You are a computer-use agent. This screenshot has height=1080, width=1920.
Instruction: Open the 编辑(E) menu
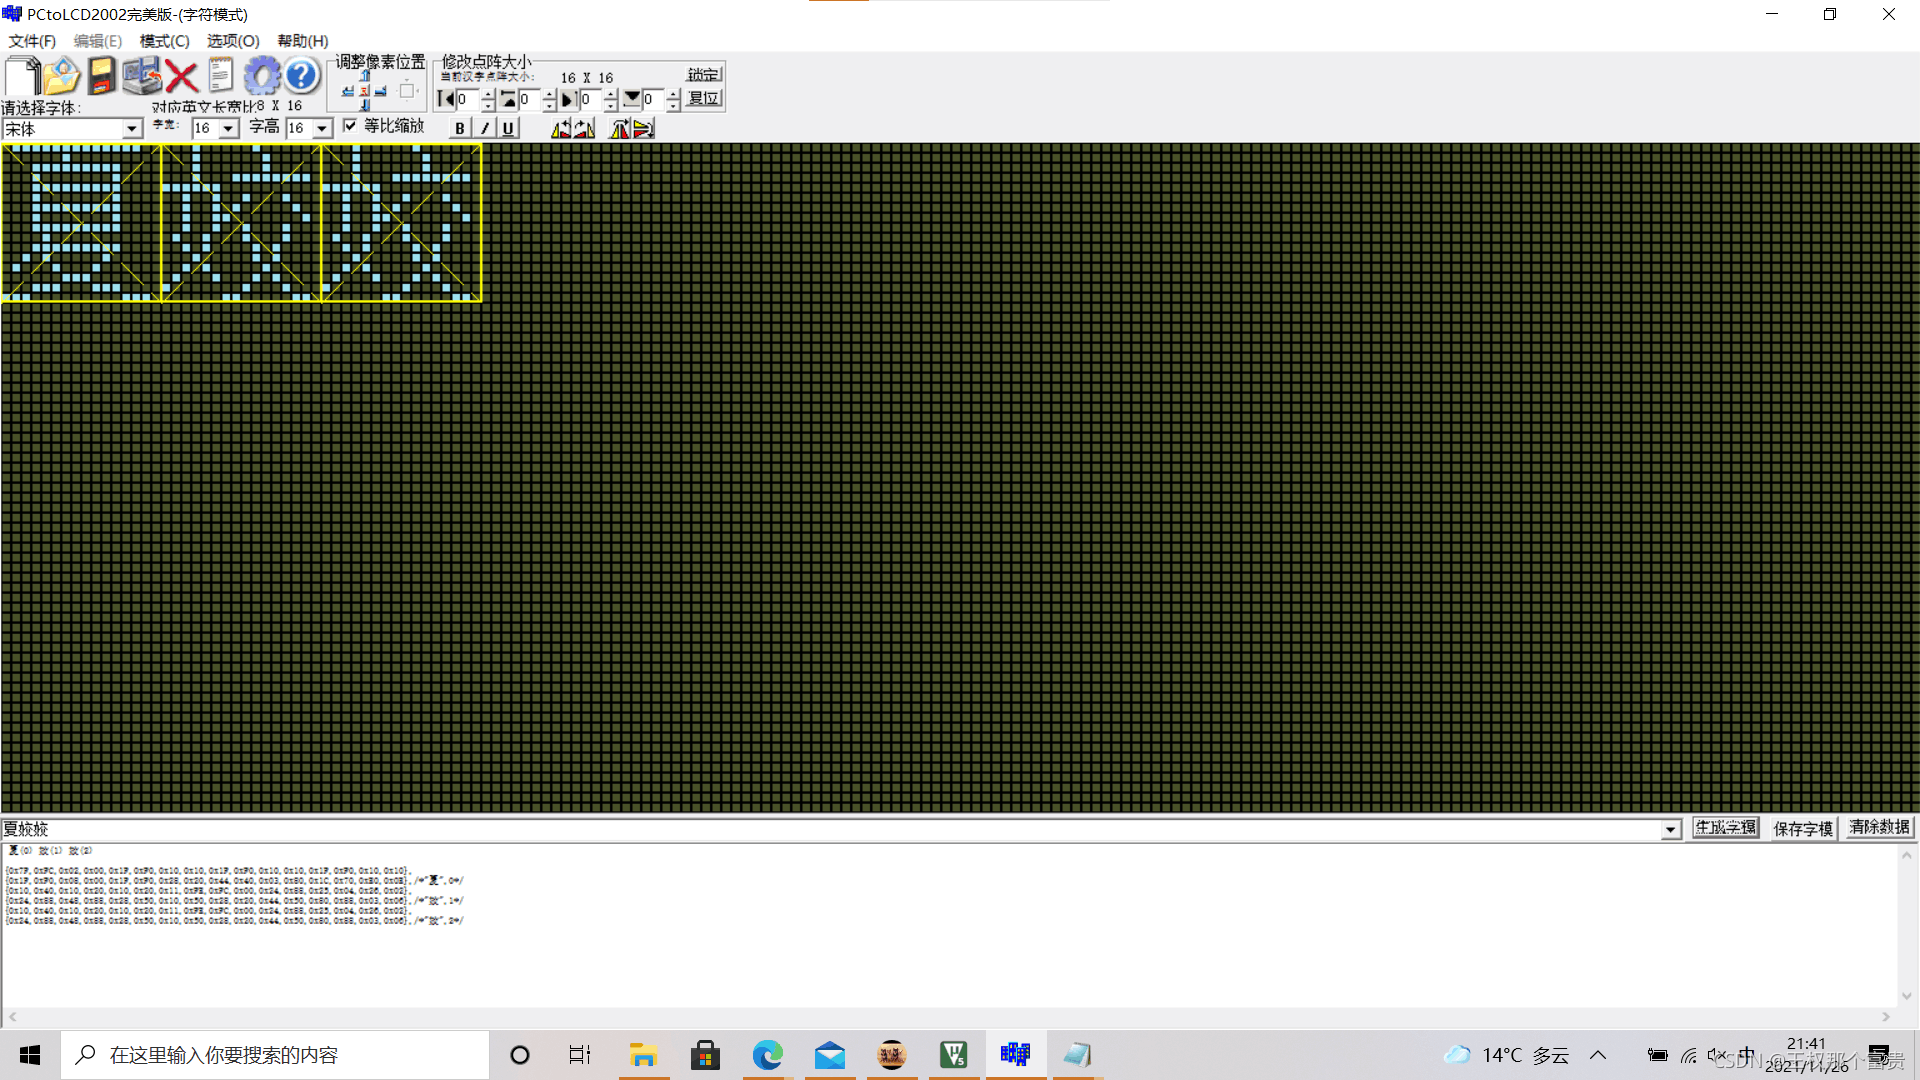coord(98,41)
